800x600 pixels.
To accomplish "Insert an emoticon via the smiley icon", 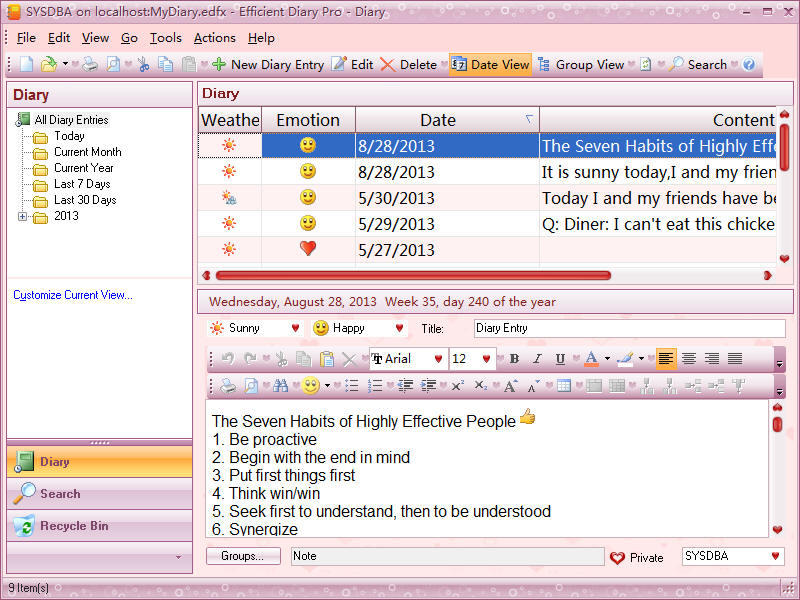I will click(x=311, y=386).
